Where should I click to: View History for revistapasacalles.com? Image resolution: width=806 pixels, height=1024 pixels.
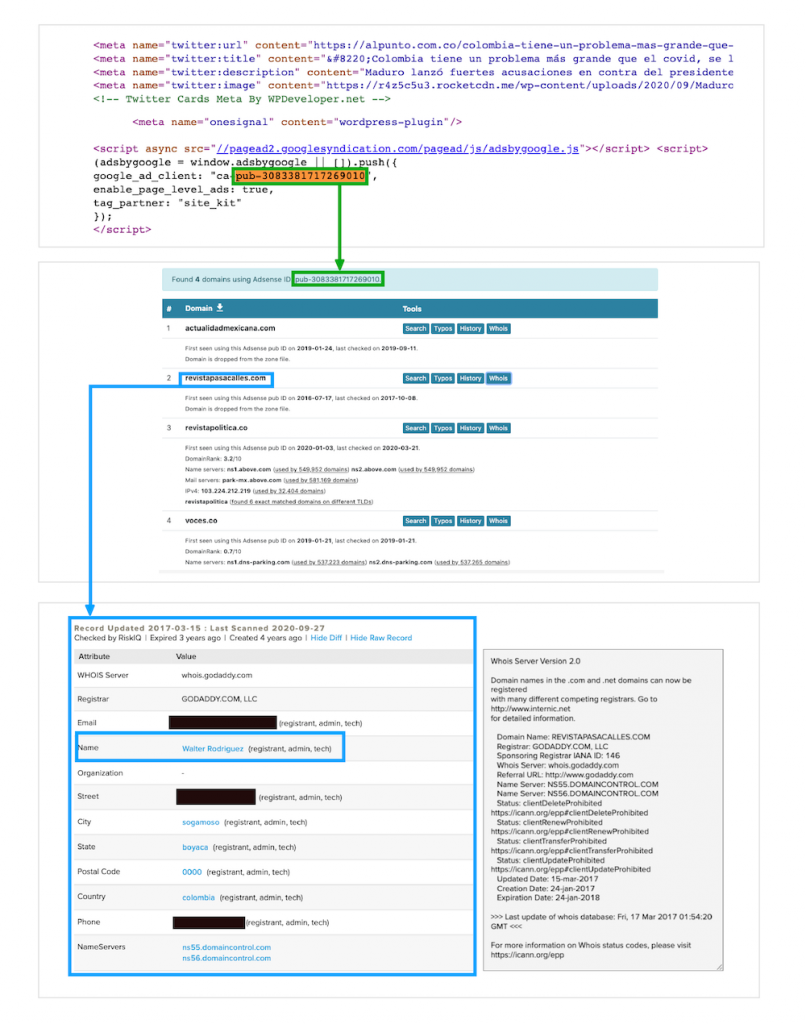[470, 378]
